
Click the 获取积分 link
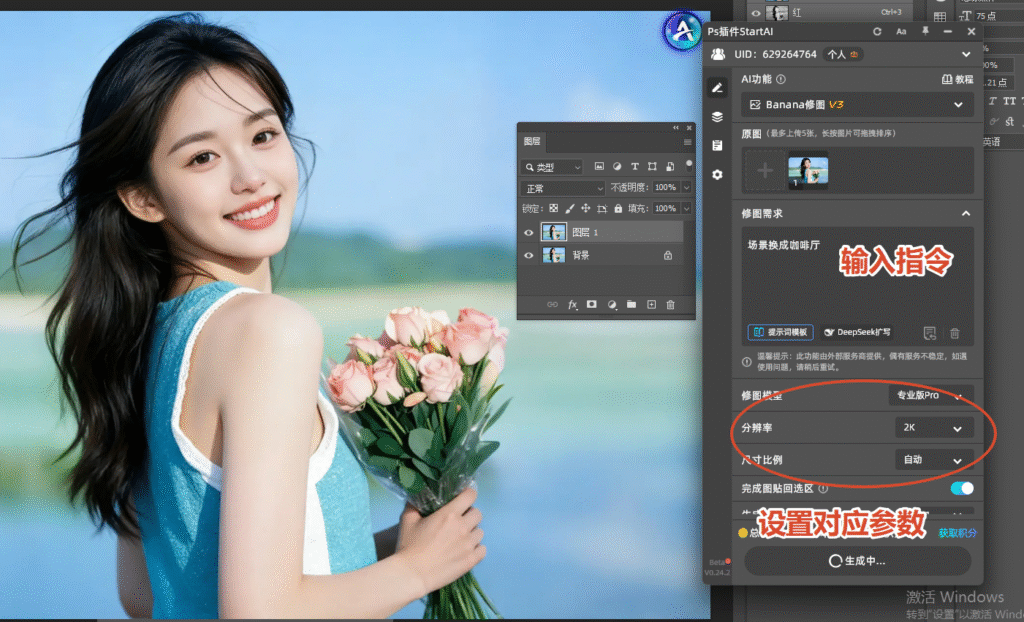tap(957, 533)
